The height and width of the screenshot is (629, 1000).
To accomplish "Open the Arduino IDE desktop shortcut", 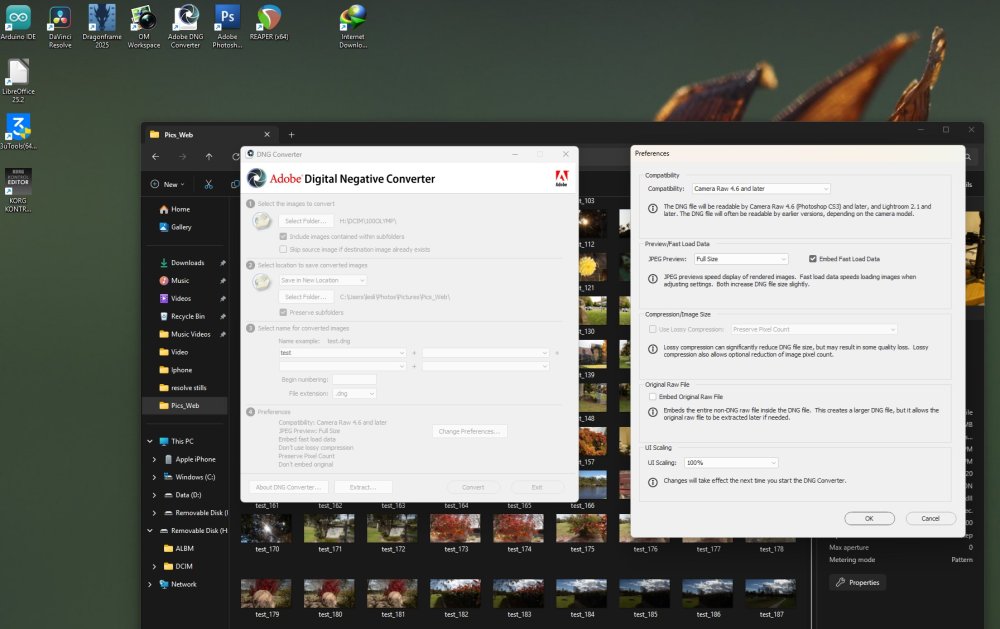I will tap(18, 19).
